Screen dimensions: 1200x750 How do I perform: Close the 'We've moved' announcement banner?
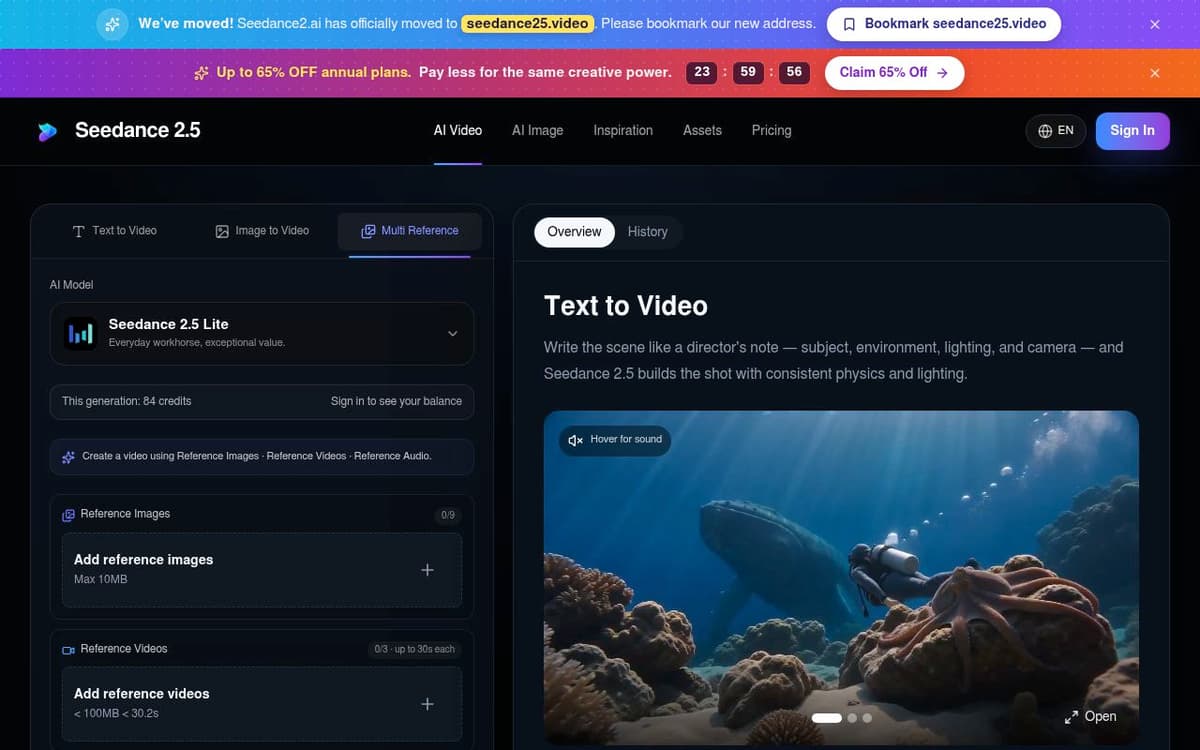pyautogui.click(x=1155, y=24)
